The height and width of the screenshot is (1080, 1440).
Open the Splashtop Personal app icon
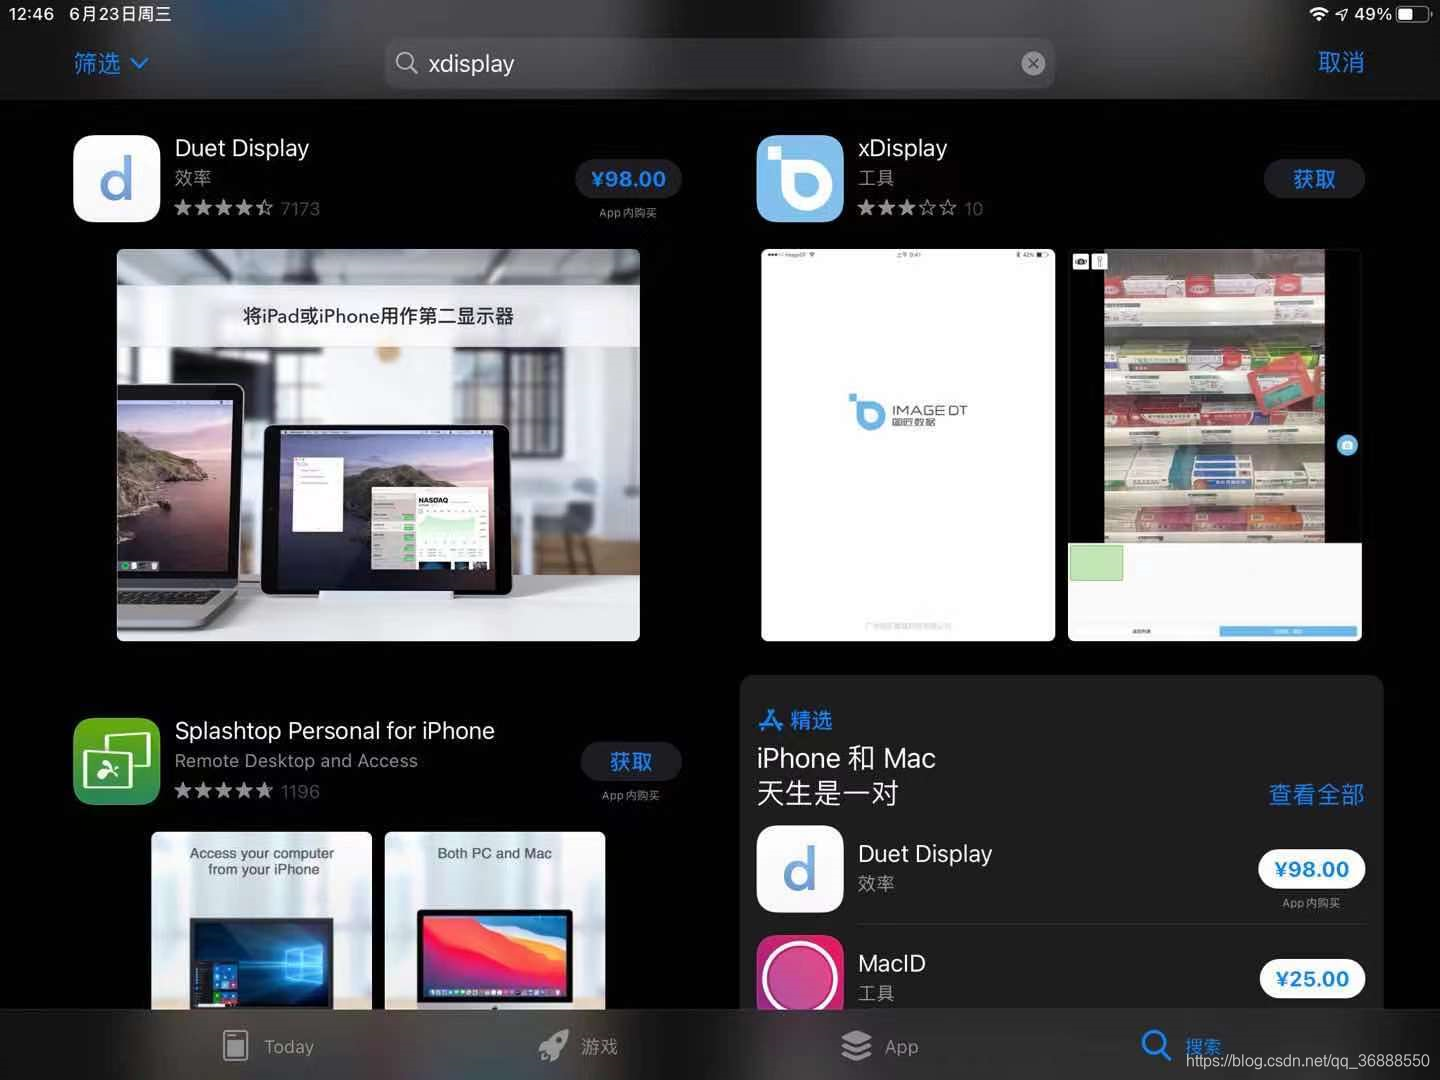click(x=117, y=761)
